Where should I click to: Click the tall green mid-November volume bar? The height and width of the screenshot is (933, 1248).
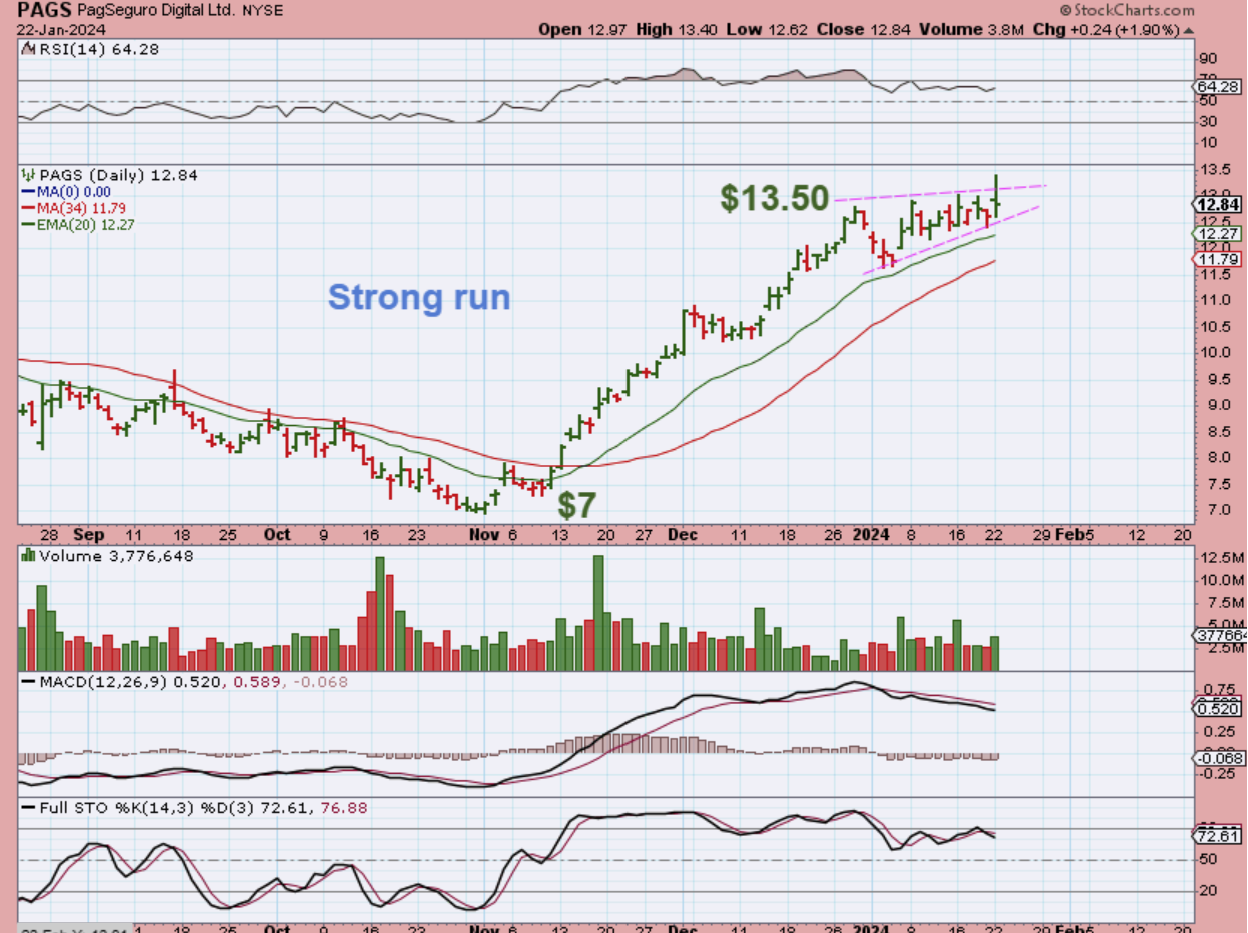click(598, 613)
